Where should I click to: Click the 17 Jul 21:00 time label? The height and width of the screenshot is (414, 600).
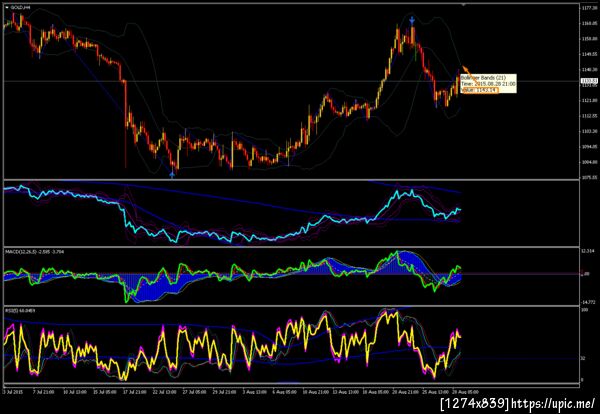click(134, 392)
